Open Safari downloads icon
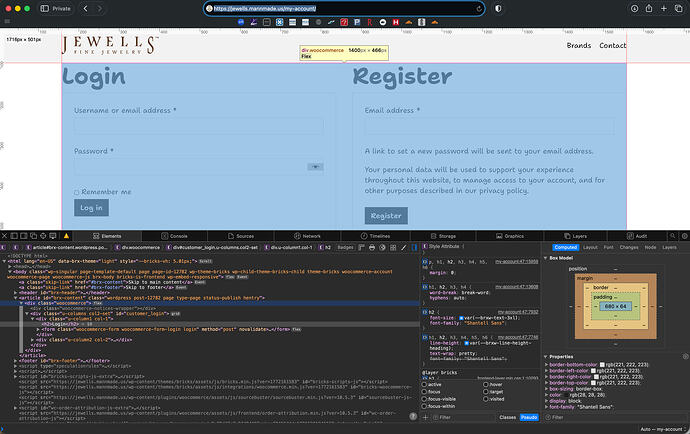 634,8
